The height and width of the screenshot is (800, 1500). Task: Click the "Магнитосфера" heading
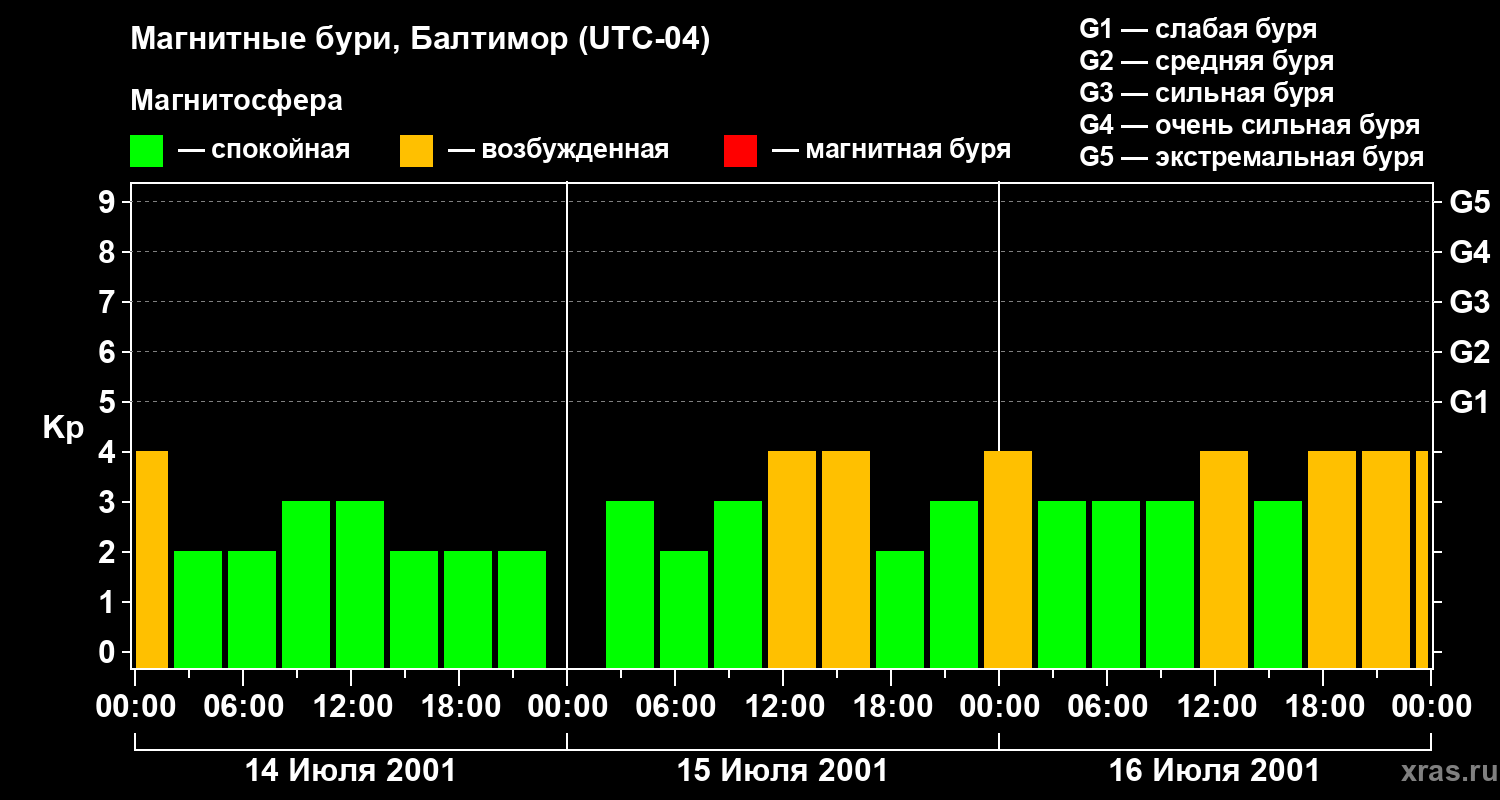click(236, 101)
